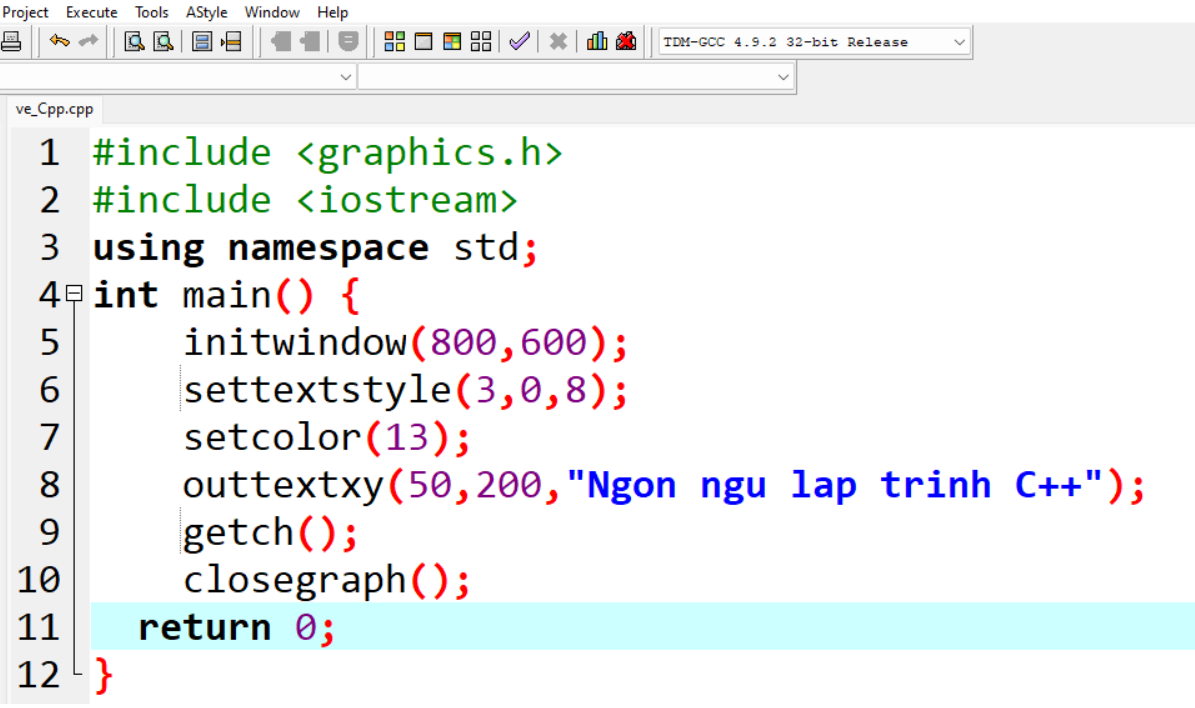Click on the "outtextxy" function name
The image size is (1195, 708).
point(284,485)
